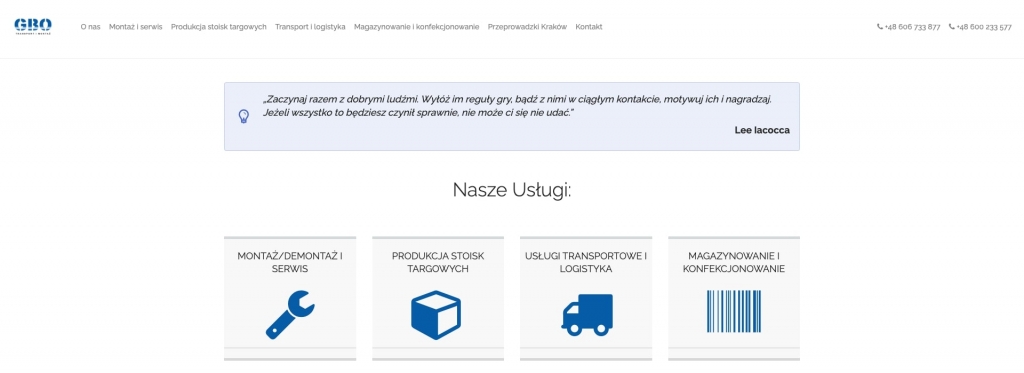The height and width of the screenshot is (373, 1024).
Task: Click the Lee Iacocca quote box
Action: pos(511,116)
